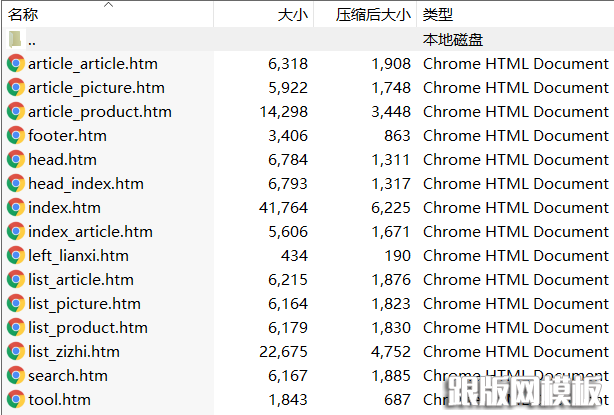This screenshot has width=614, height=415.
Task: Sort by the 类型 column header
Action: pos(438,15)
